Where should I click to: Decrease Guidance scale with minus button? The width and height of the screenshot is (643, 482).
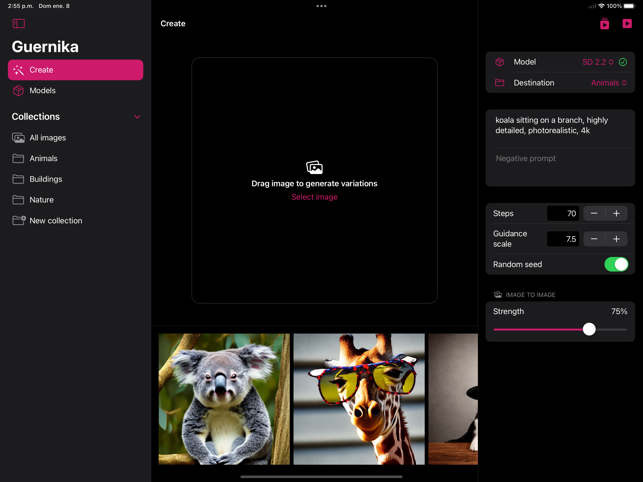(x=594, y=239)
